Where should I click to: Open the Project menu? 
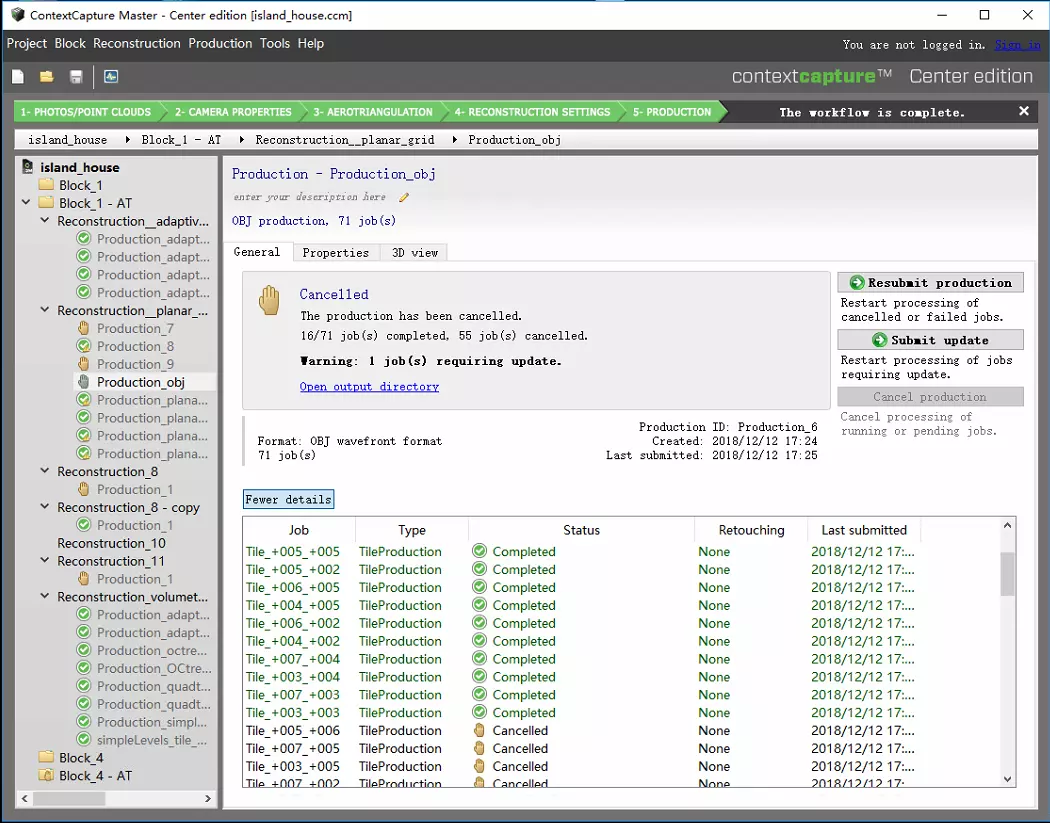(27, 44)
